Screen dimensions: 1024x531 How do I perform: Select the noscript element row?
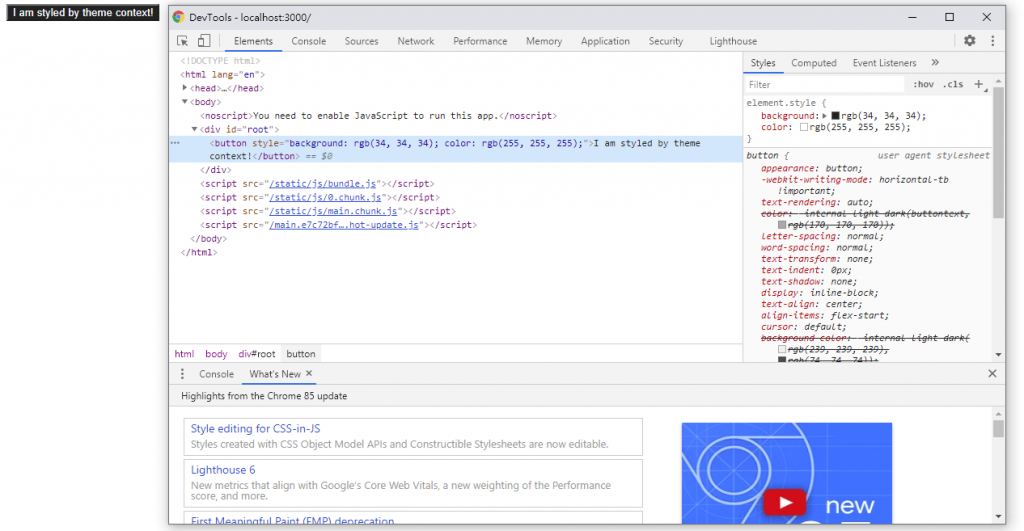coord(379,116)
